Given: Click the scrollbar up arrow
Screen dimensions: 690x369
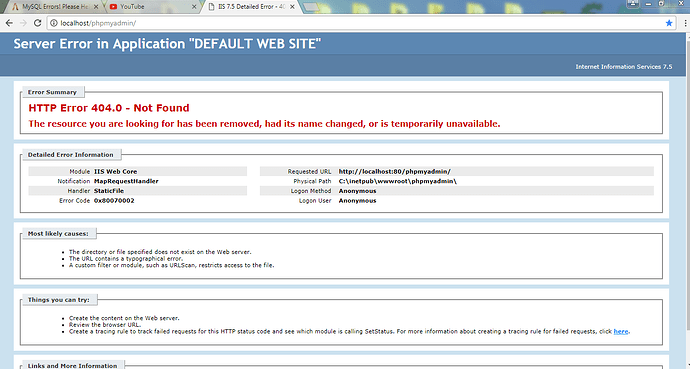Looking at the screenshot, I should (687, 36).
